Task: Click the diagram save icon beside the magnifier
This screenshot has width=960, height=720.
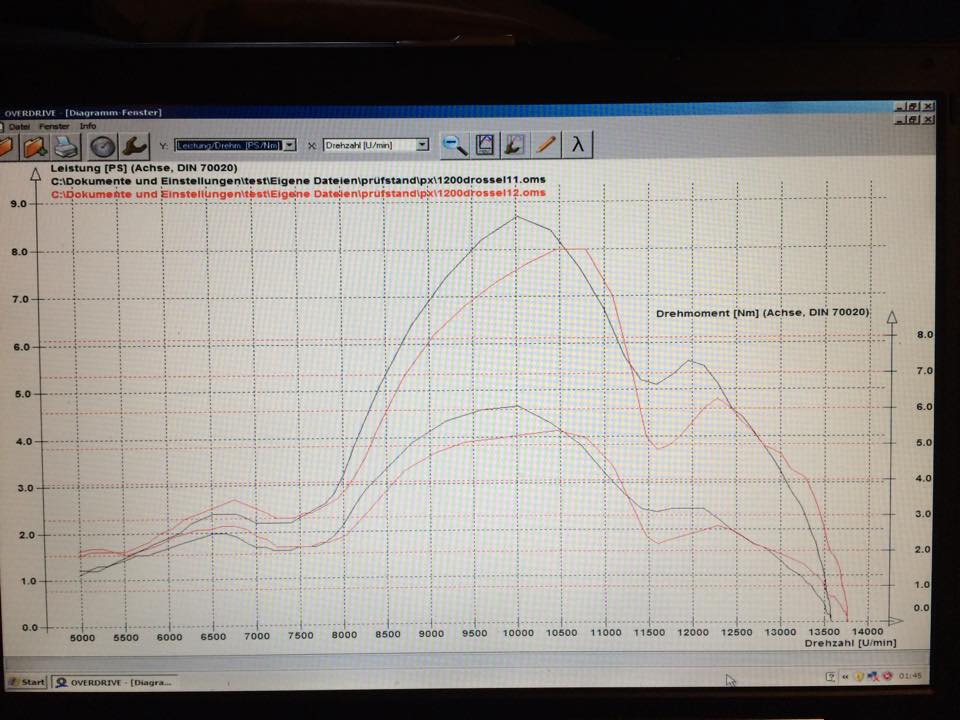Action: click(x=485, y=145)
